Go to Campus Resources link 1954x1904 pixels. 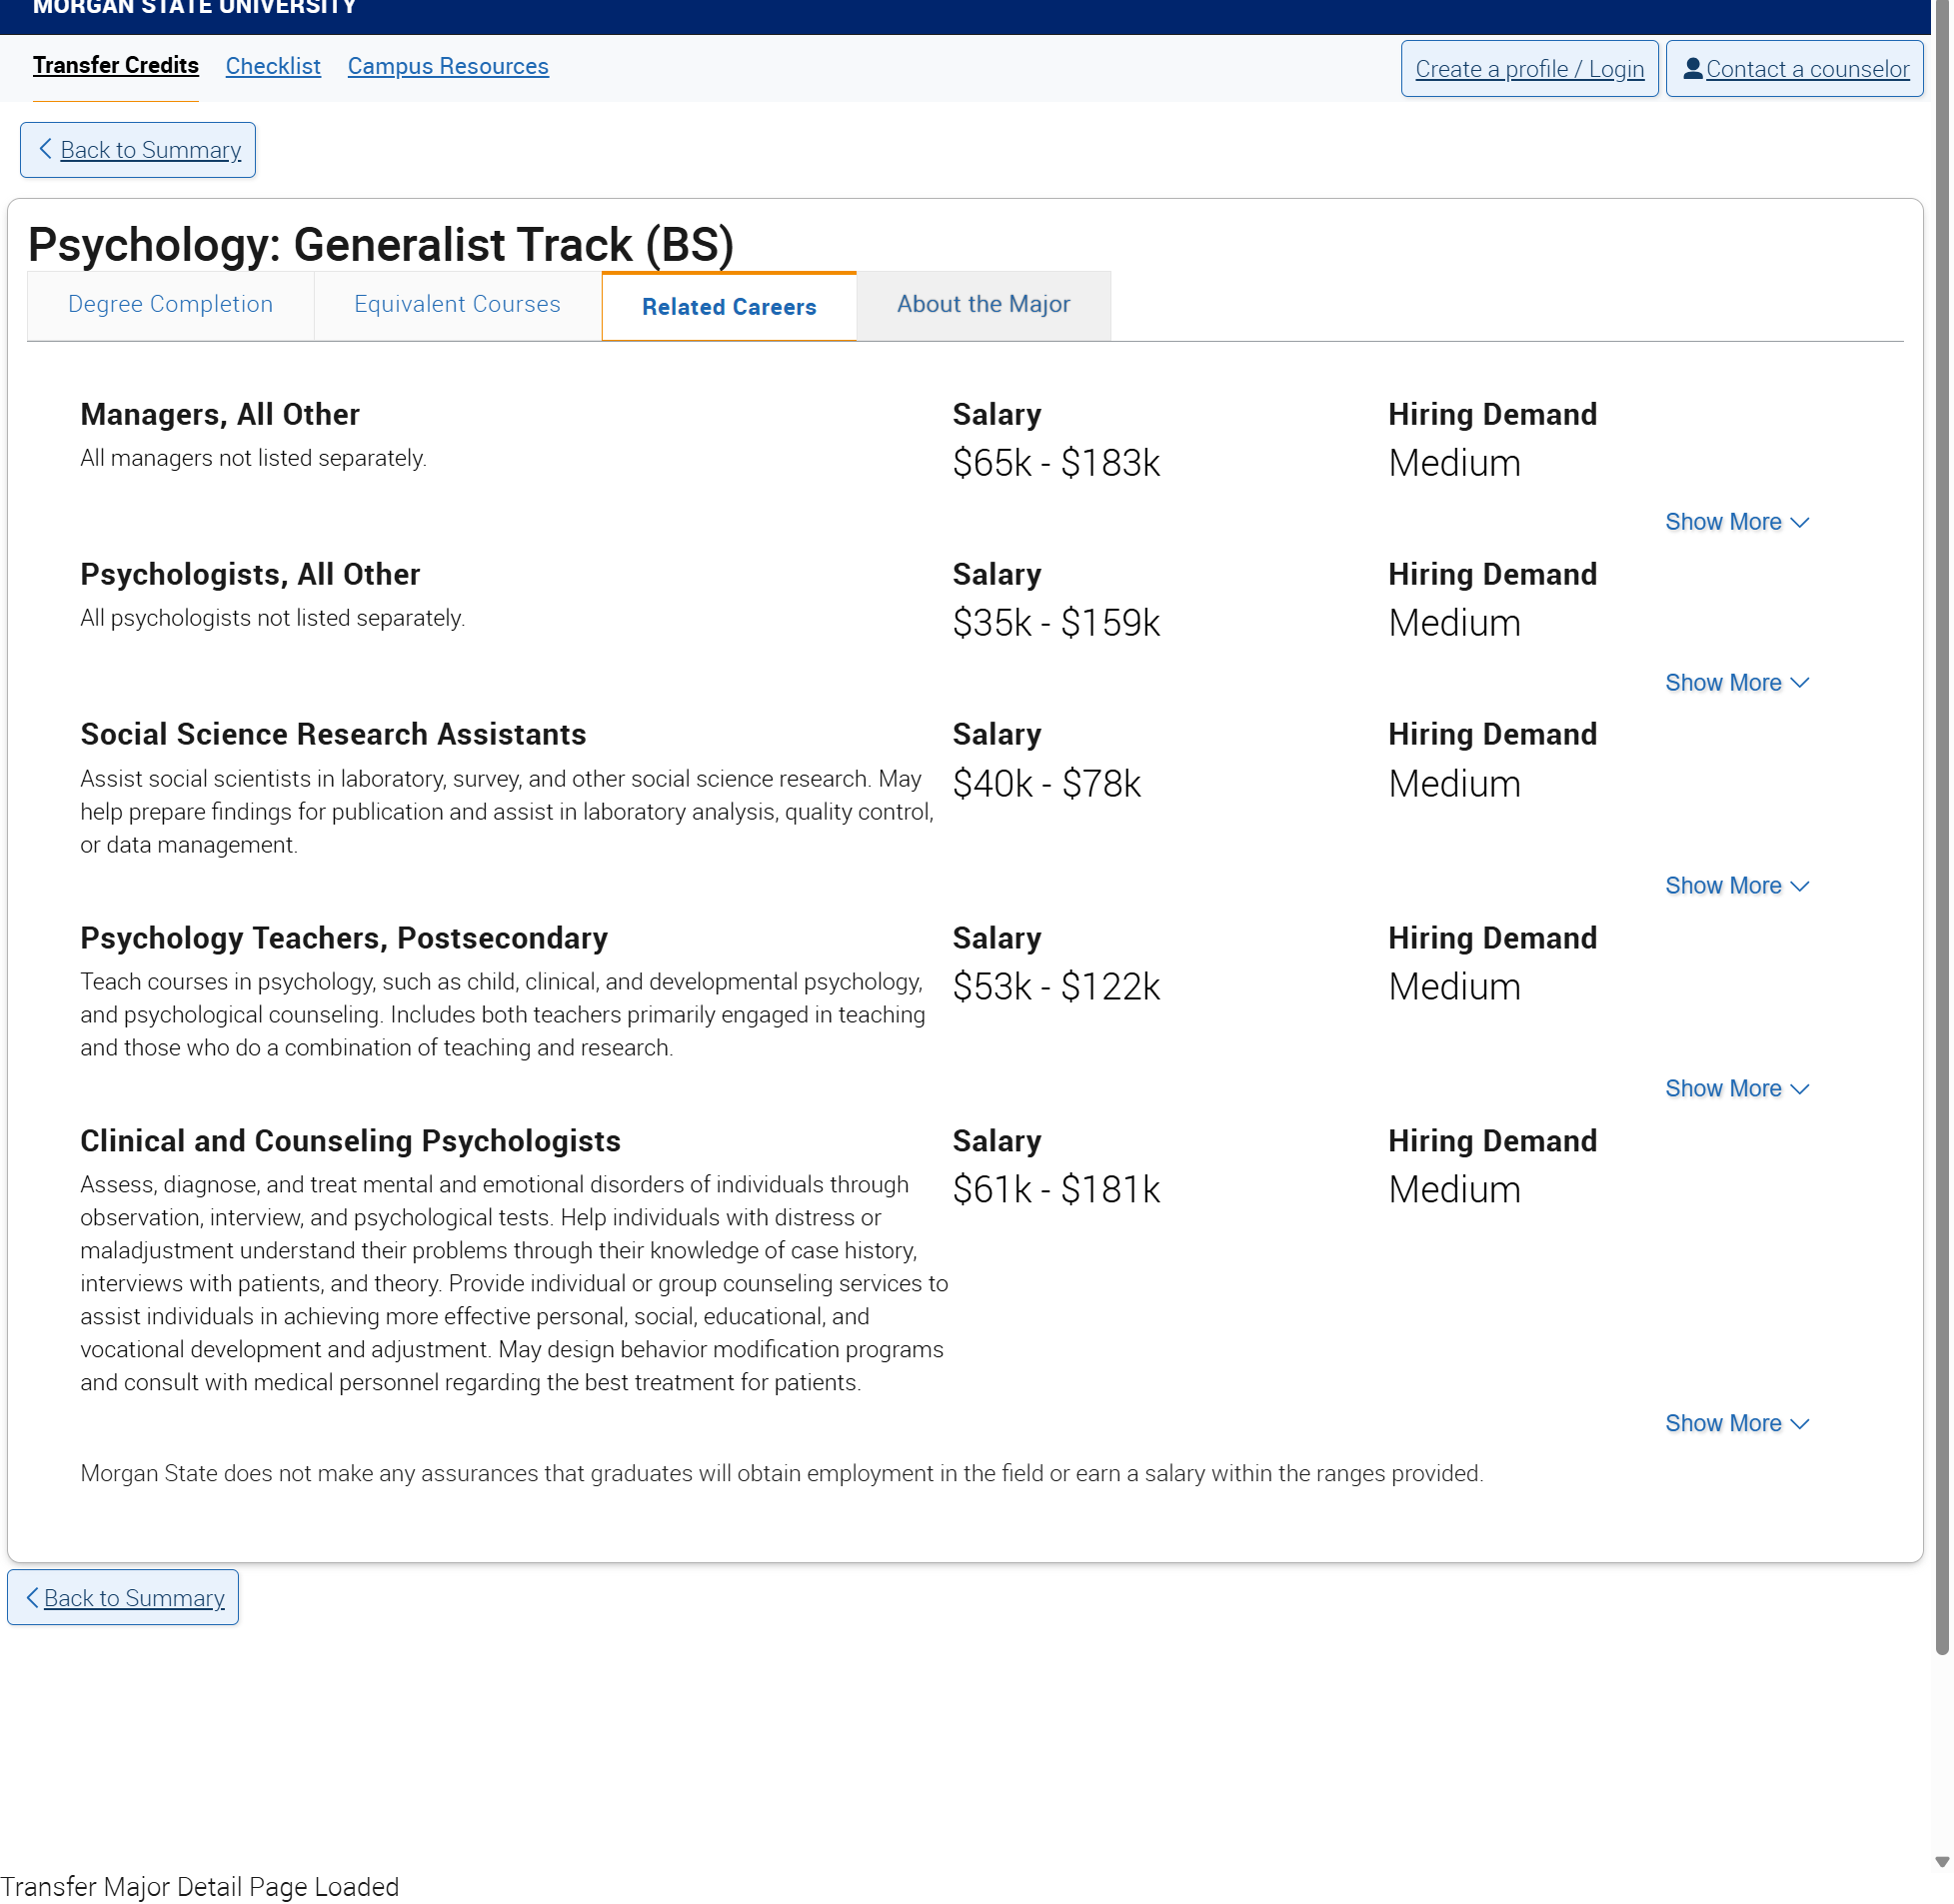click(x=448, y=67)
